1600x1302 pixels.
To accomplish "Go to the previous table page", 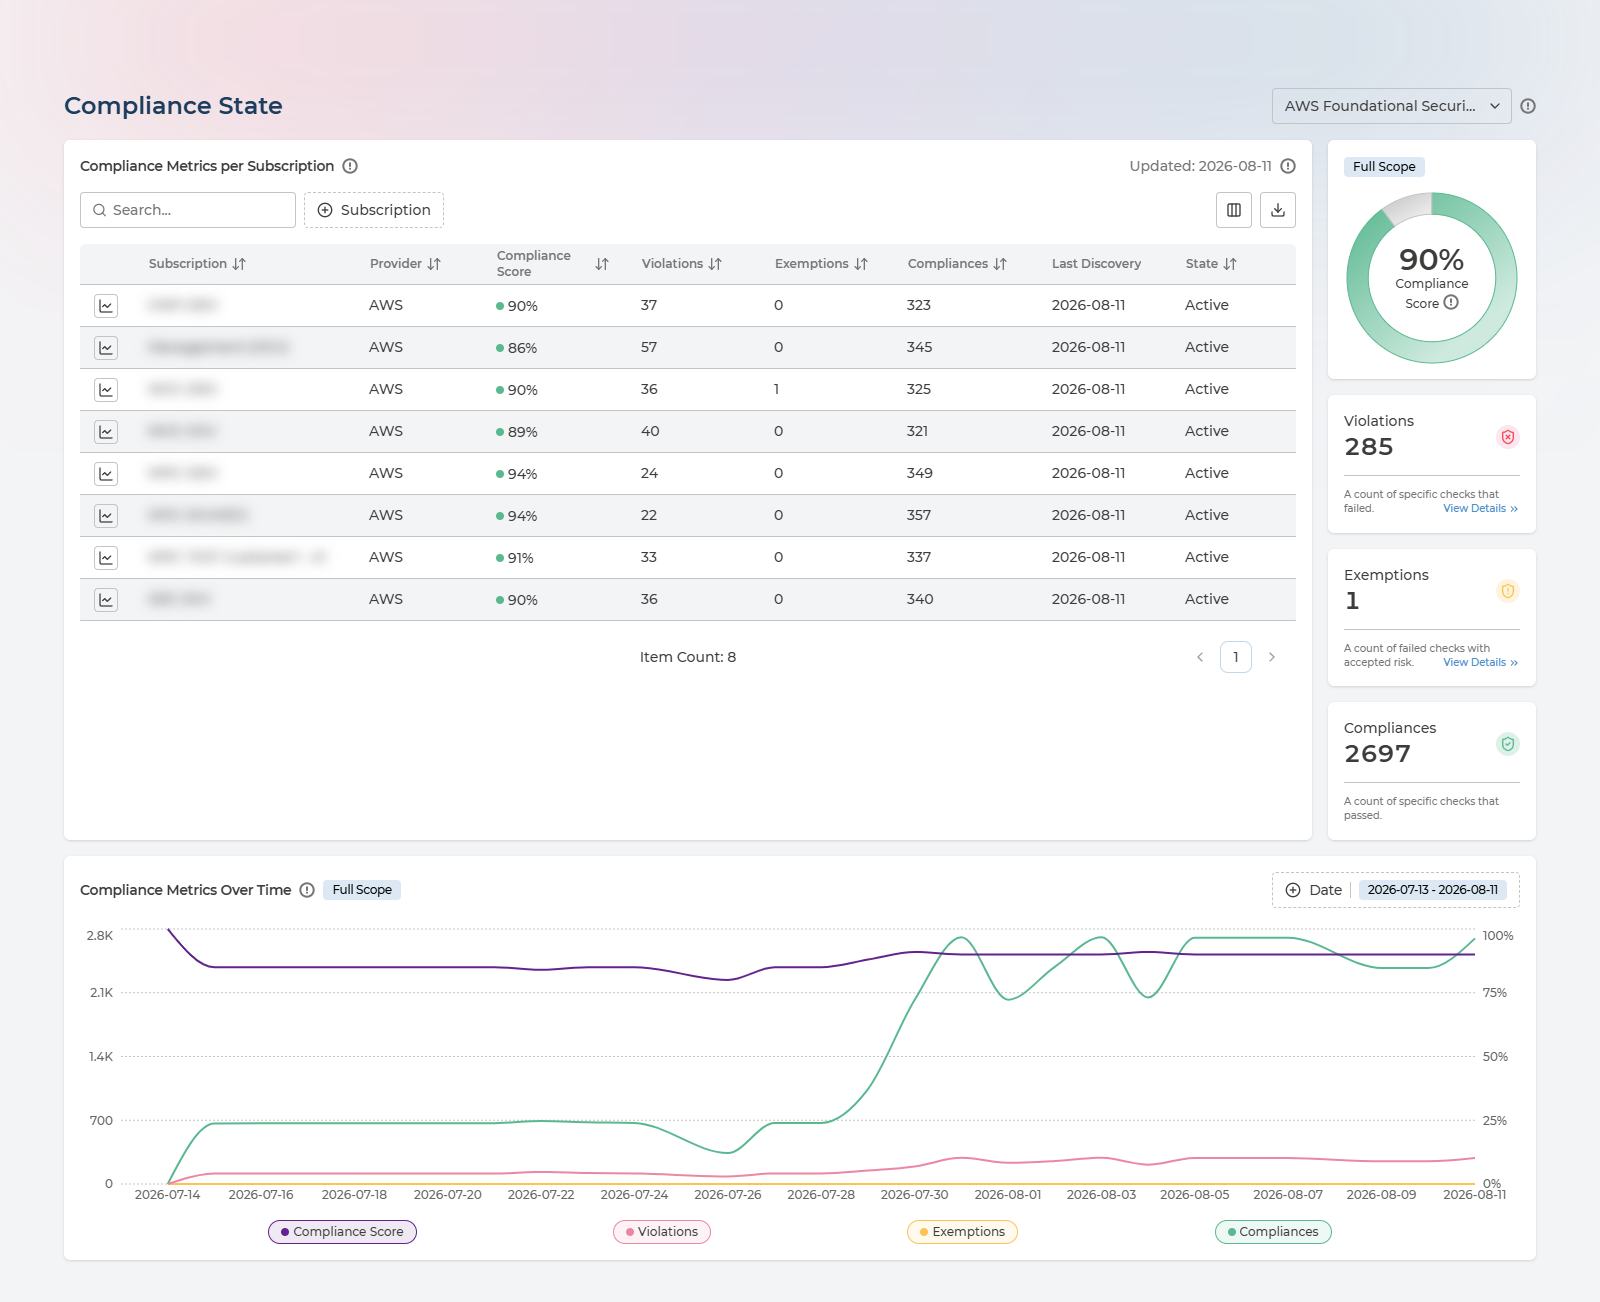I will [x=1200, y=657].
